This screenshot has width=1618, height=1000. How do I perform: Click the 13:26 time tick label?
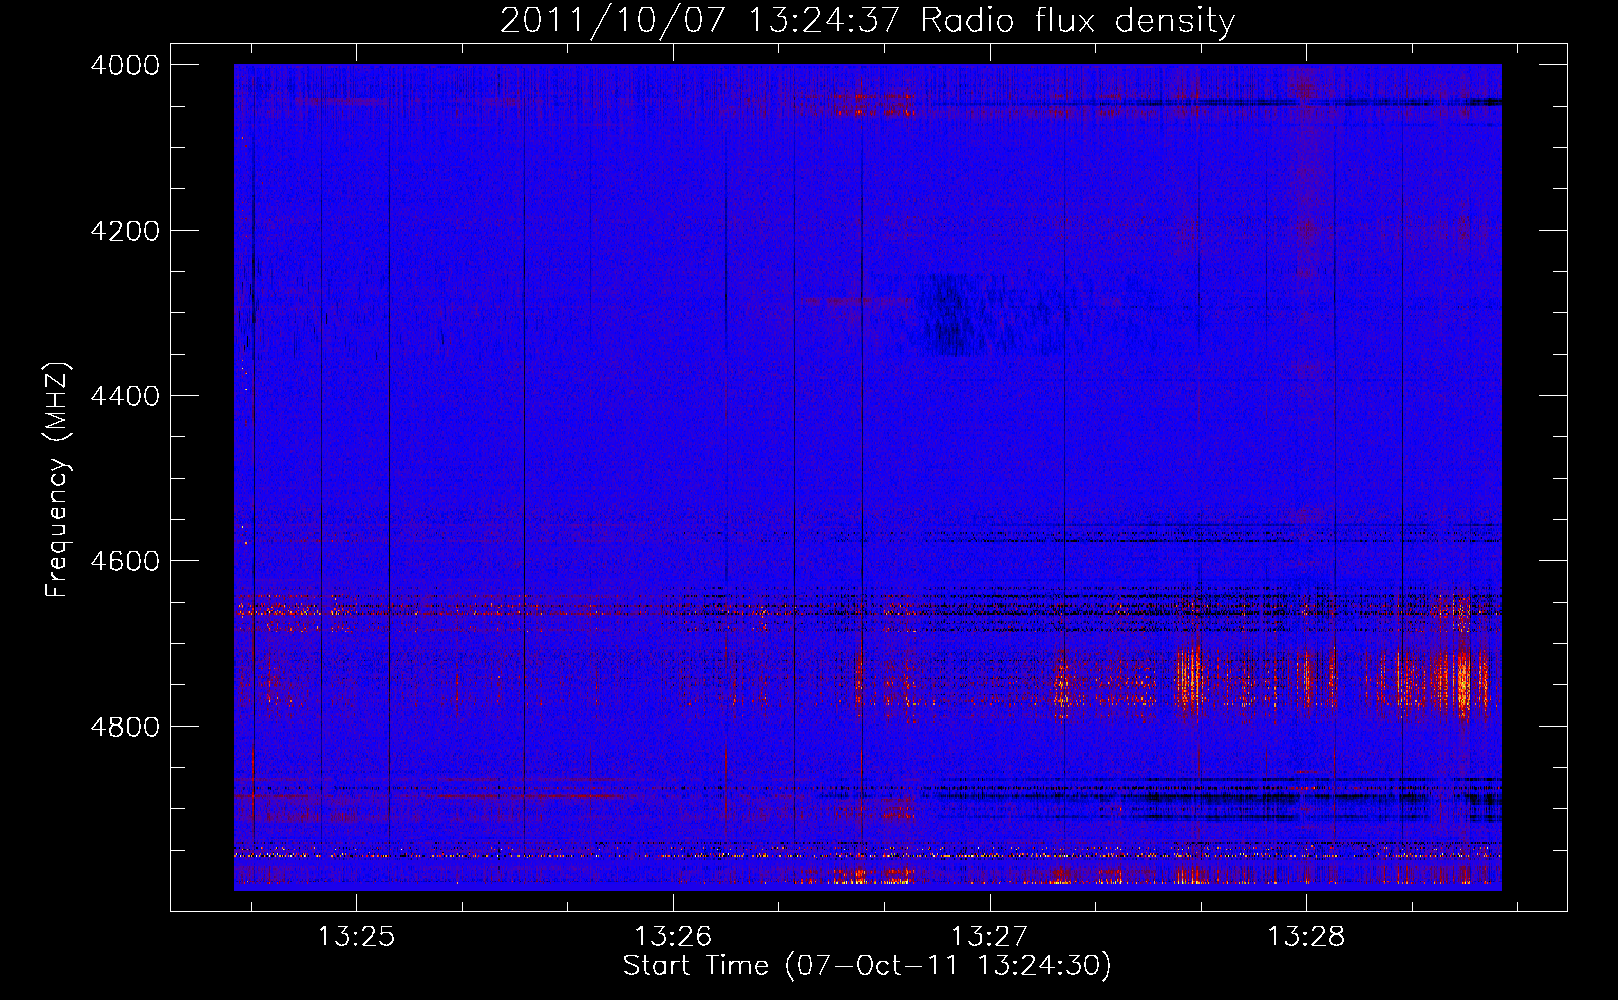(x=673, y=936)
